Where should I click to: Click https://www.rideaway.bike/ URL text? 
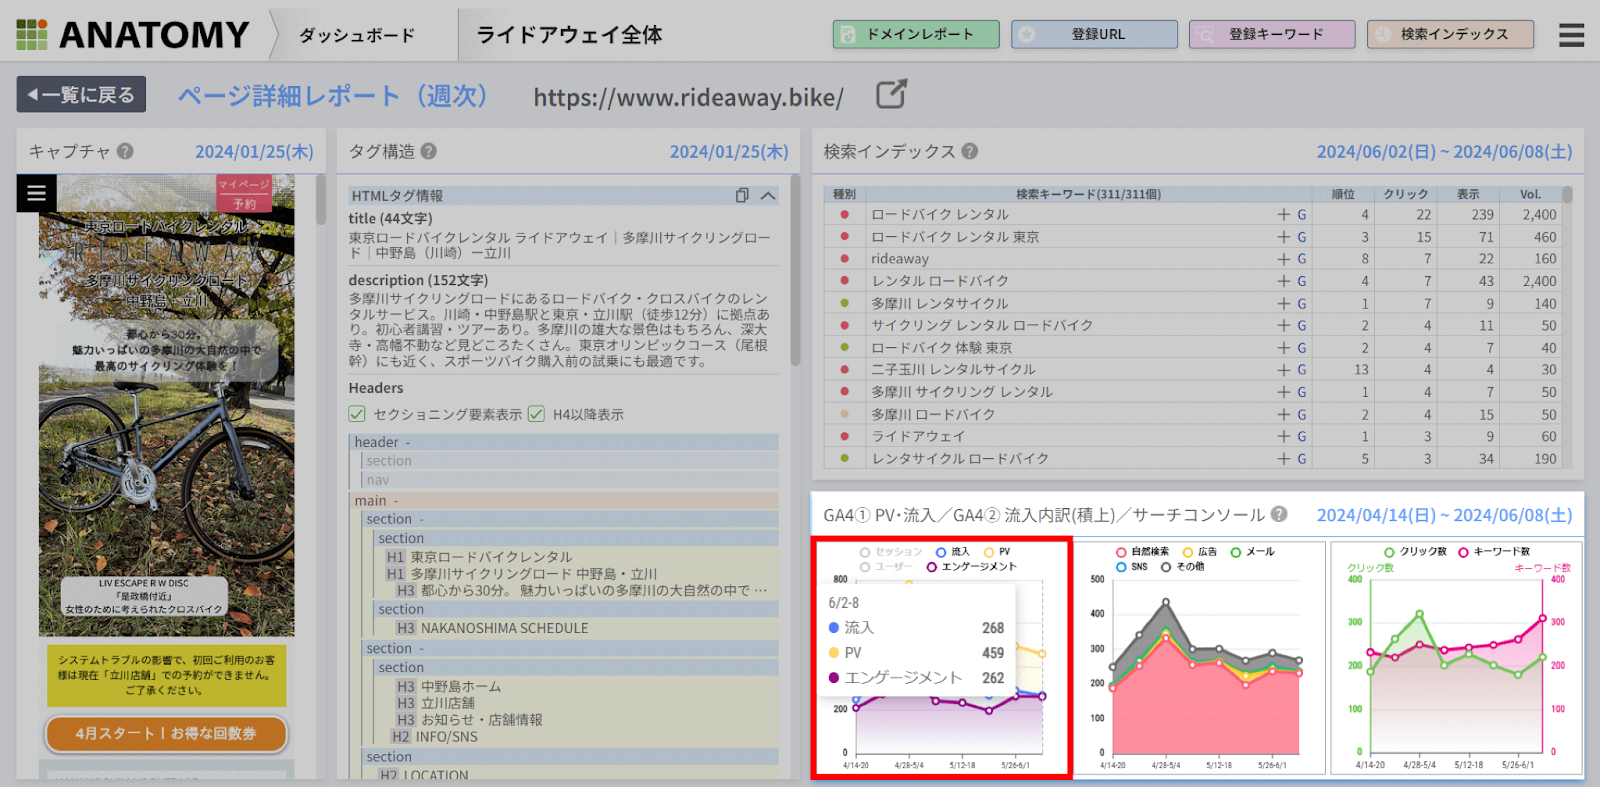[688, 97]
